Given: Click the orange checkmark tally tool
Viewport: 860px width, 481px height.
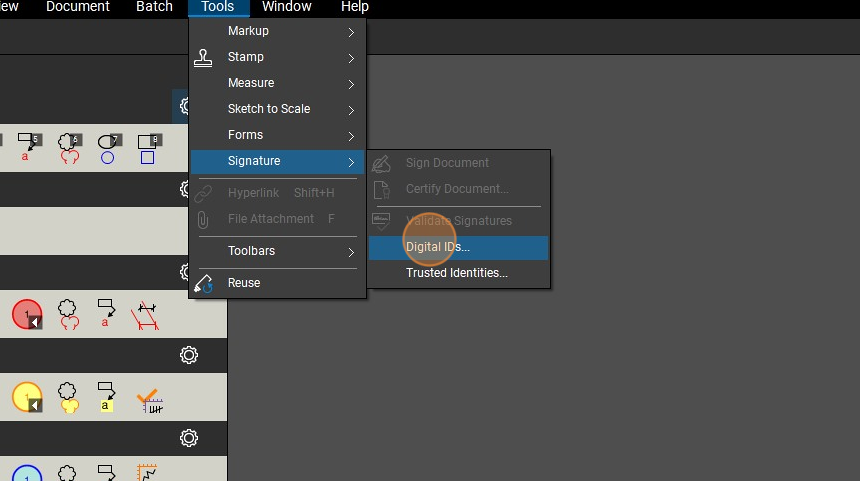Looking at the screenshot, I should 149,399.
